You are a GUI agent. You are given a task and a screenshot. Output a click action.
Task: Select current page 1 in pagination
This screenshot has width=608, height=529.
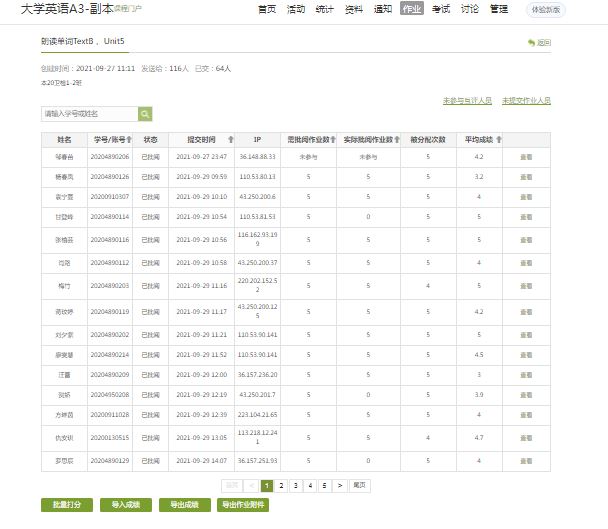267,486
